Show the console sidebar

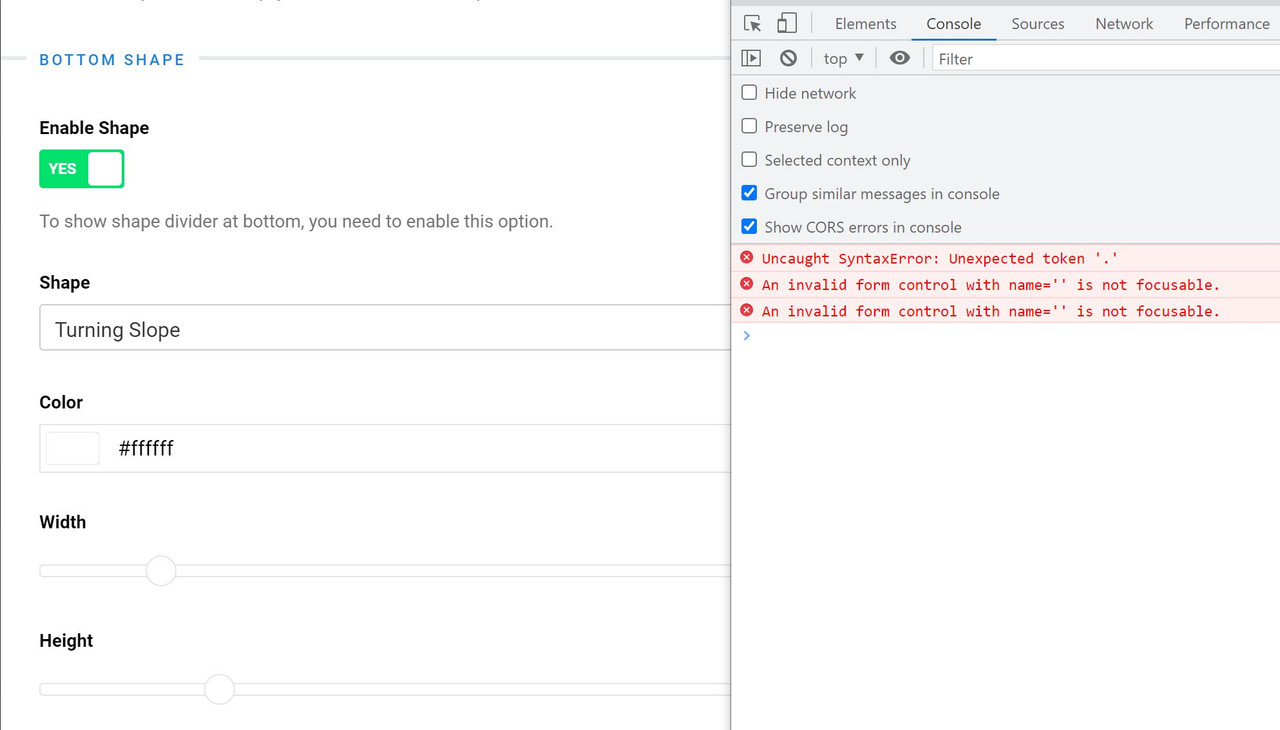751,57
